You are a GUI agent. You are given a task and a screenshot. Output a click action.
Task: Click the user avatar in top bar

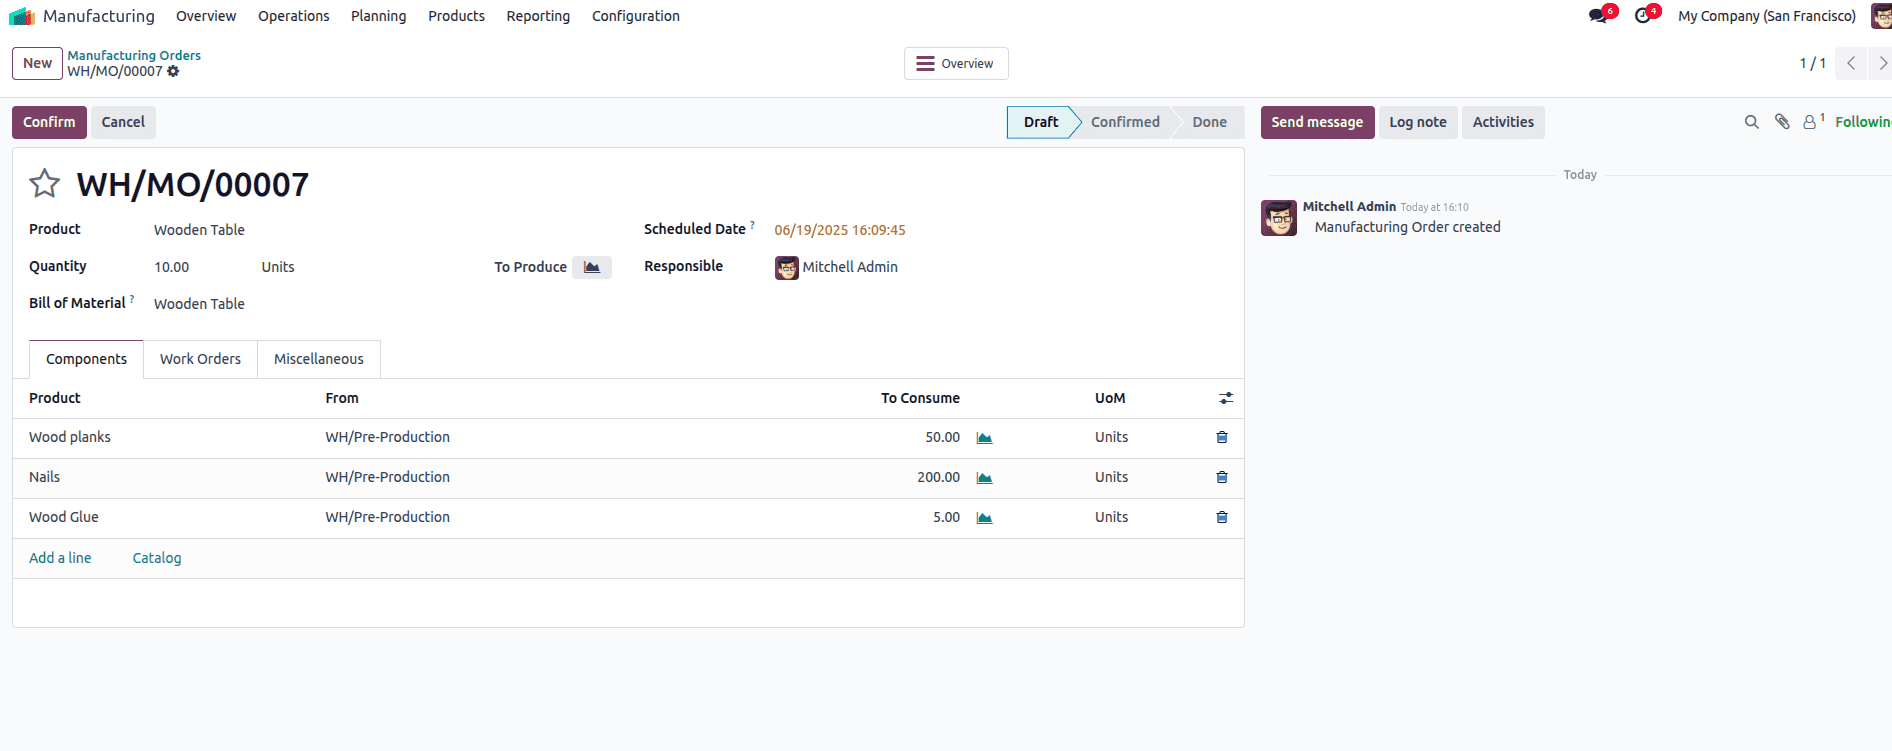point(1882,16)
